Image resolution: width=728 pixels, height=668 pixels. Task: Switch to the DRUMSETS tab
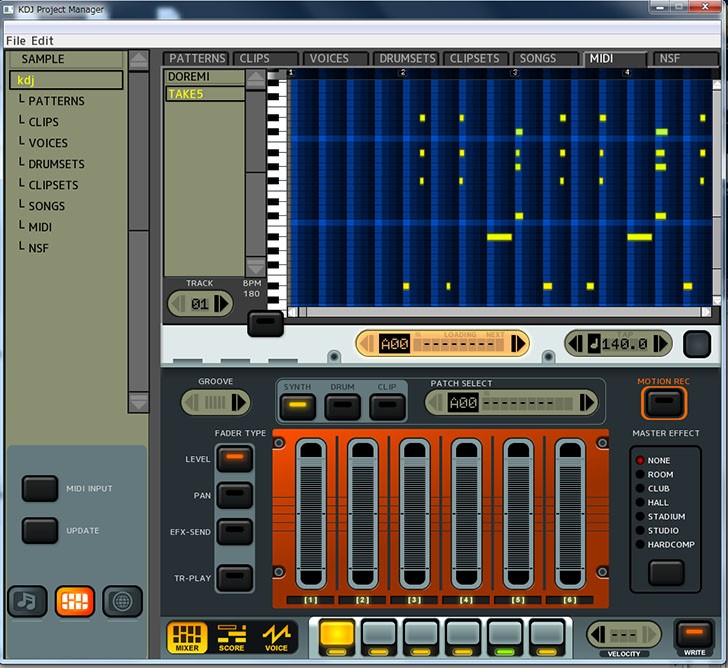coord(405,58)
